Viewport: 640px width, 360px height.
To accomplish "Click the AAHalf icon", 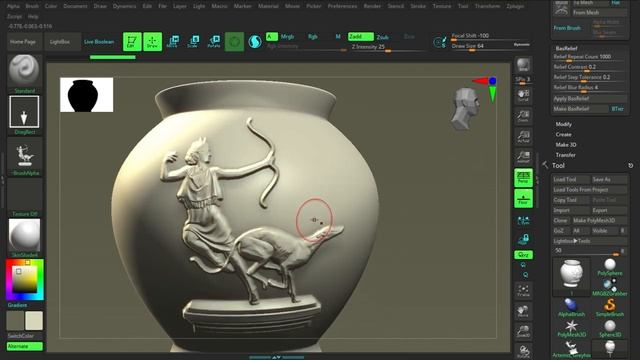I will pos(523,157).
